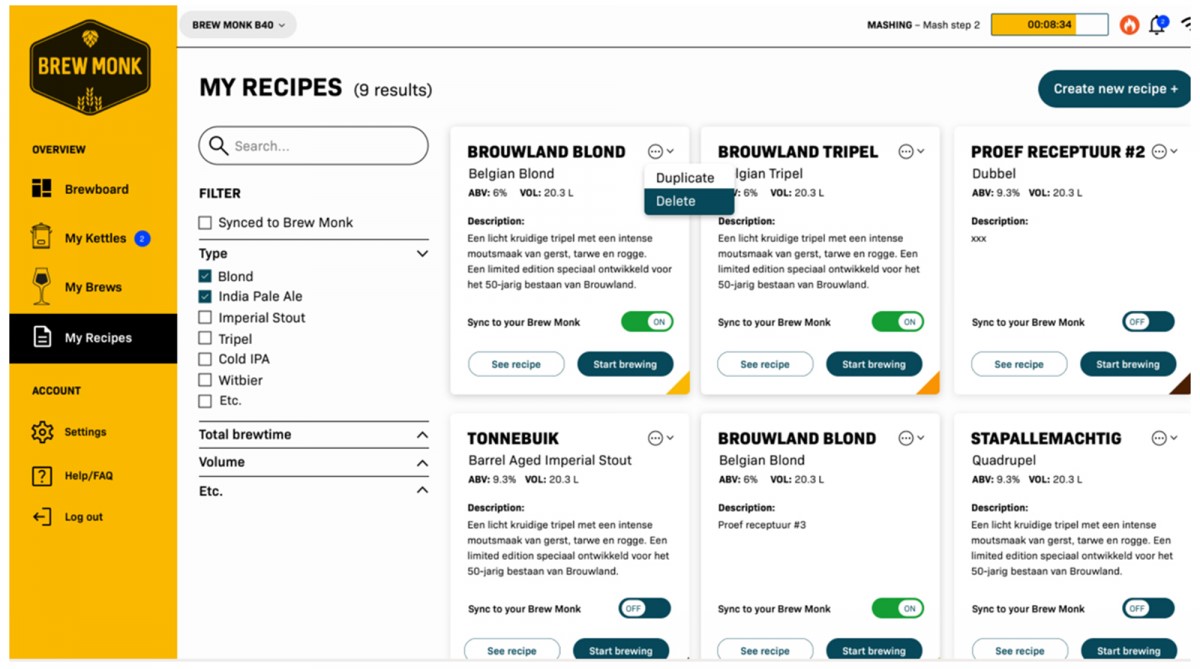Check the Synced to Brew Monk filter

[205, 223]
